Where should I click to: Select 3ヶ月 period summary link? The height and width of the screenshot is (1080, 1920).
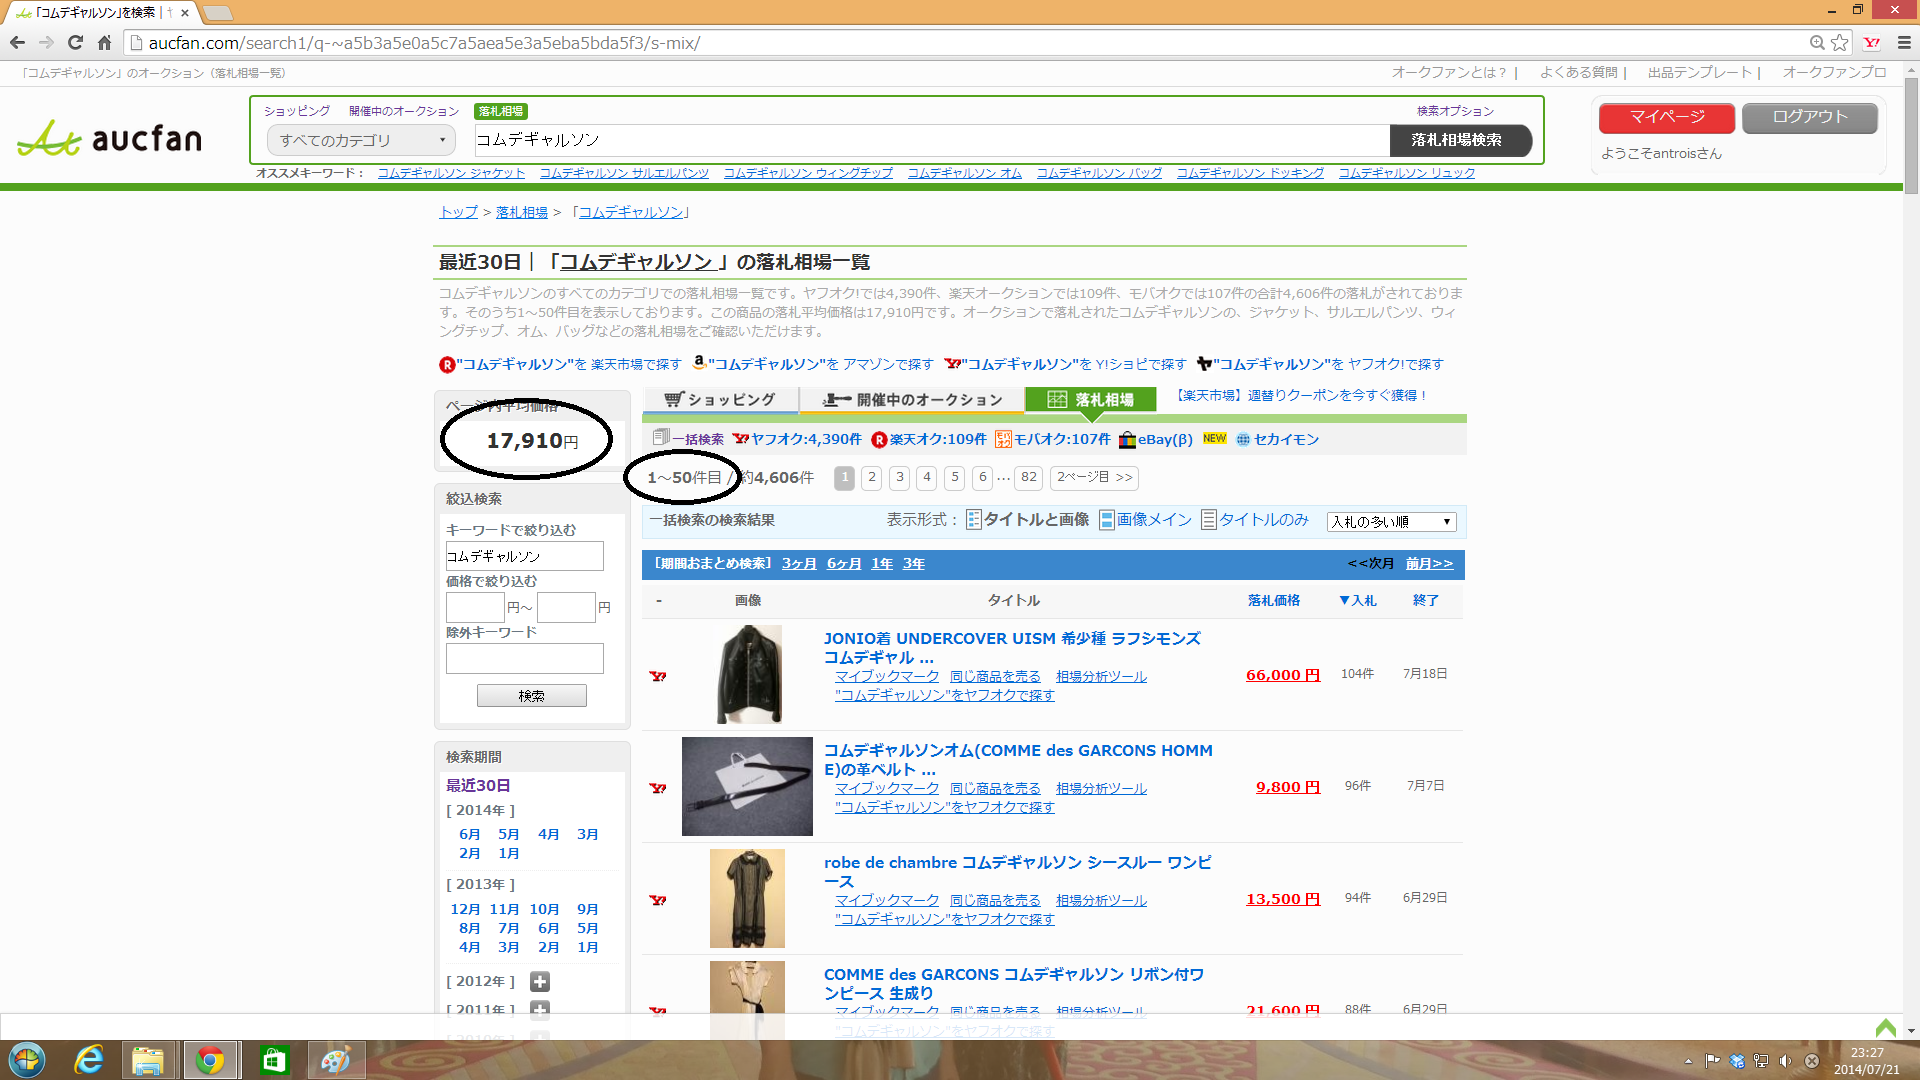(x=799, y=563)
